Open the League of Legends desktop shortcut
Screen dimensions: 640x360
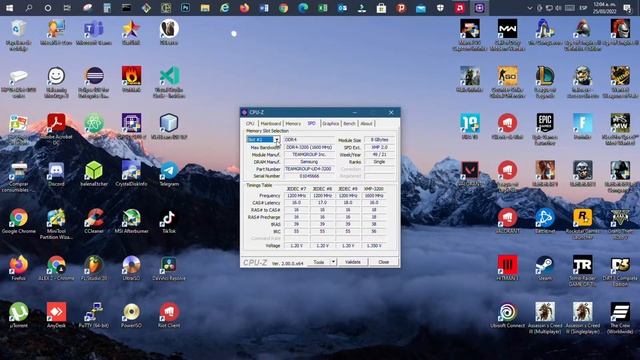click(545, 82)
